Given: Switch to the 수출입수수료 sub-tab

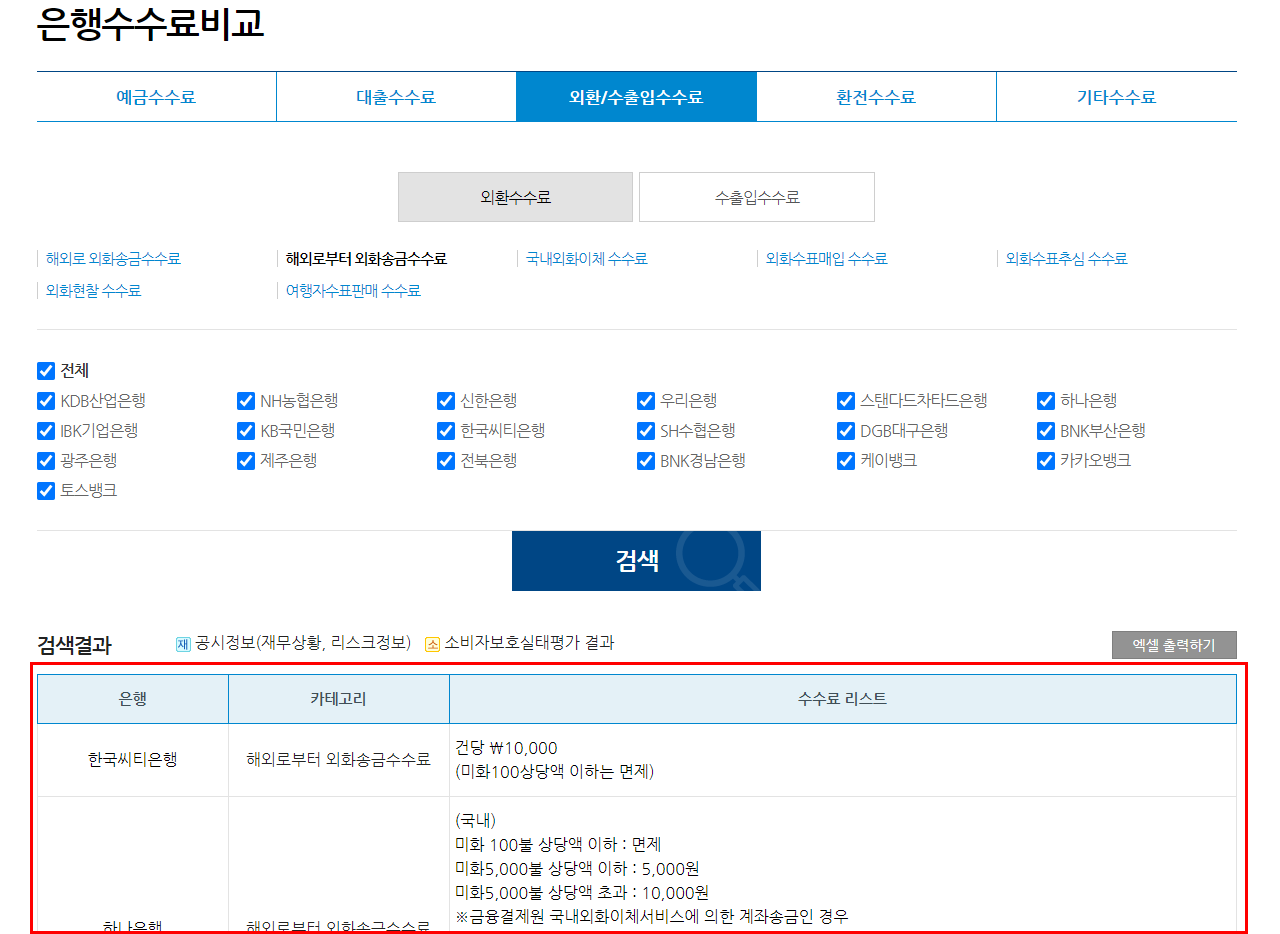Looking at the screenshot, I should 757,197.
